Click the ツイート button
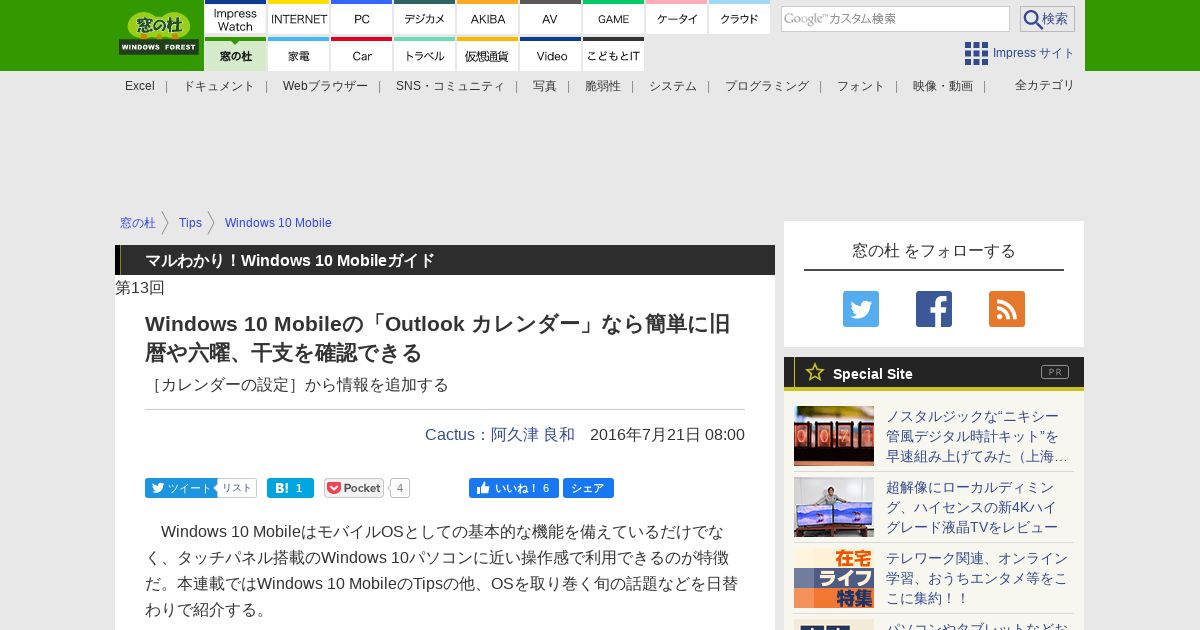Screen dimensions: 1200x630 pyautogui.click(x=180, y=488)
